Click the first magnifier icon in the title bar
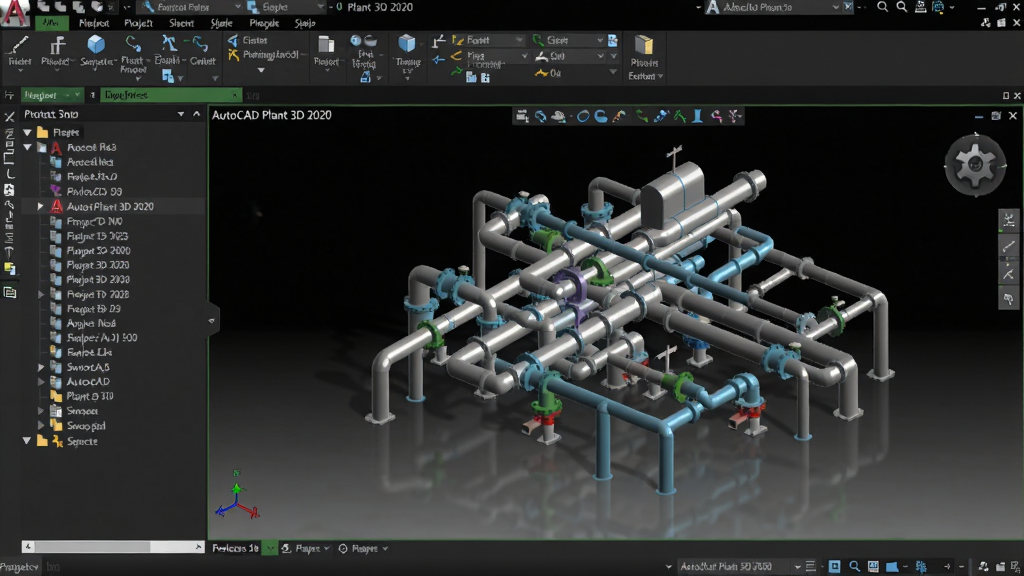Viewport: 1024px width, 576px height. (x=882, y=7)
